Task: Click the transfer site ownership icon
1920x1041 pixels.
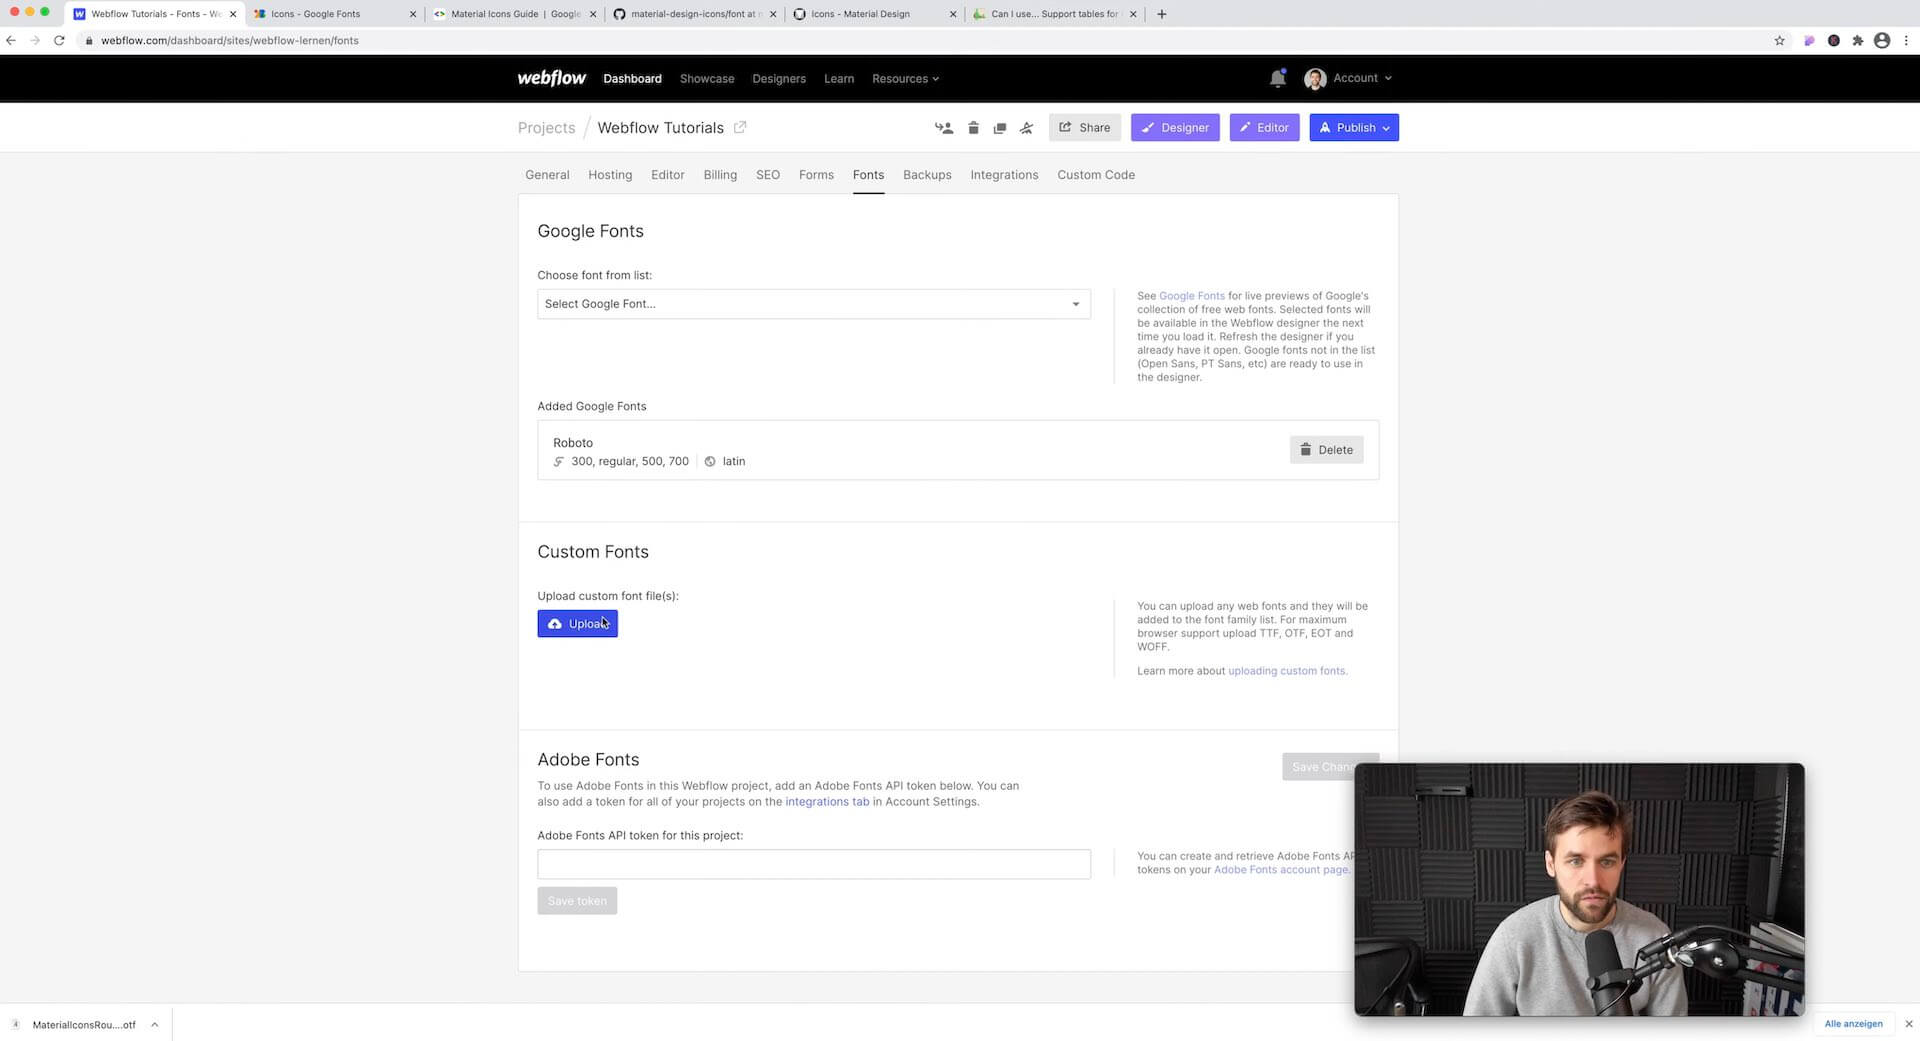Action: 942,128
